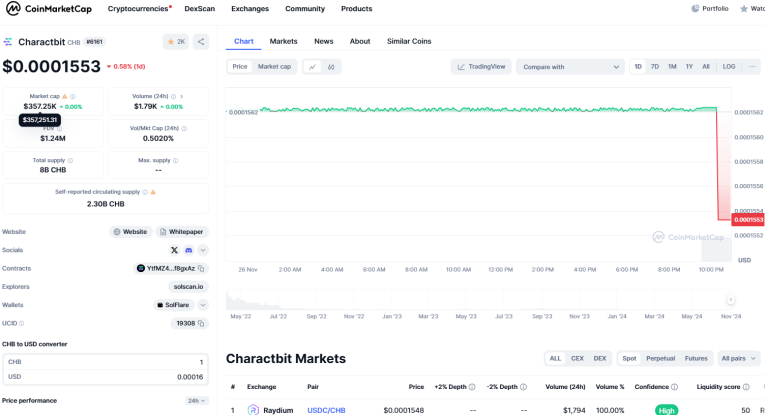
Task: Open the Total supply info icon
Action: coord(70,160)
